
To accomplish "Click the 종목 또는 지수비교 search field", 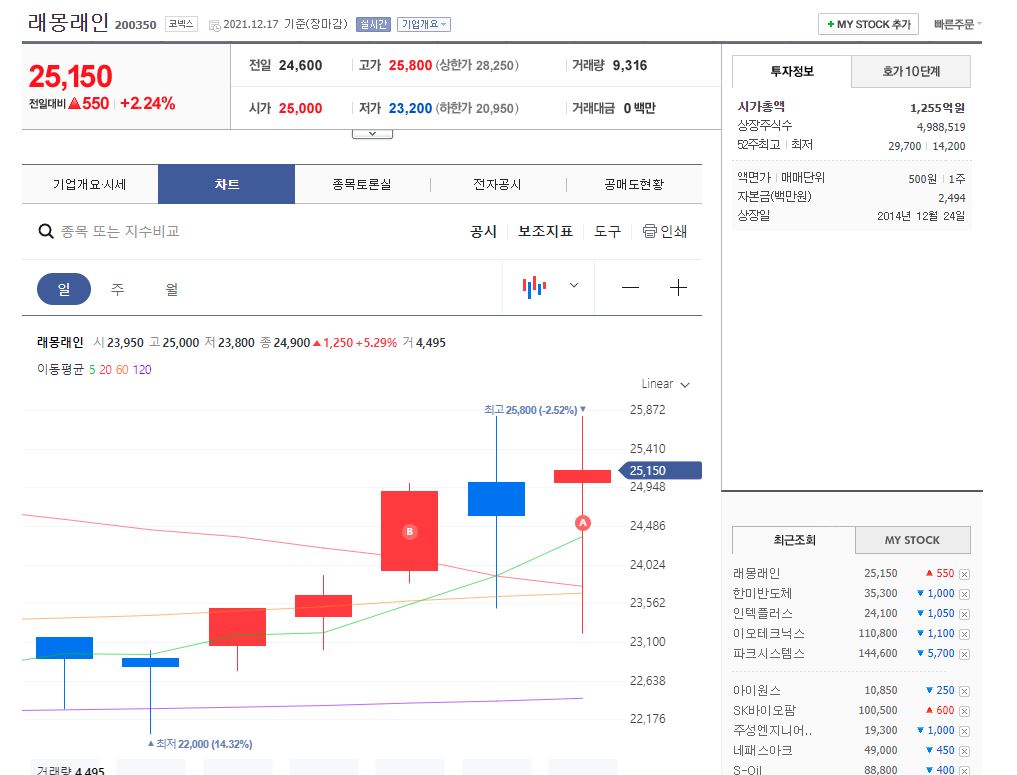I will (x=119, y=232).
